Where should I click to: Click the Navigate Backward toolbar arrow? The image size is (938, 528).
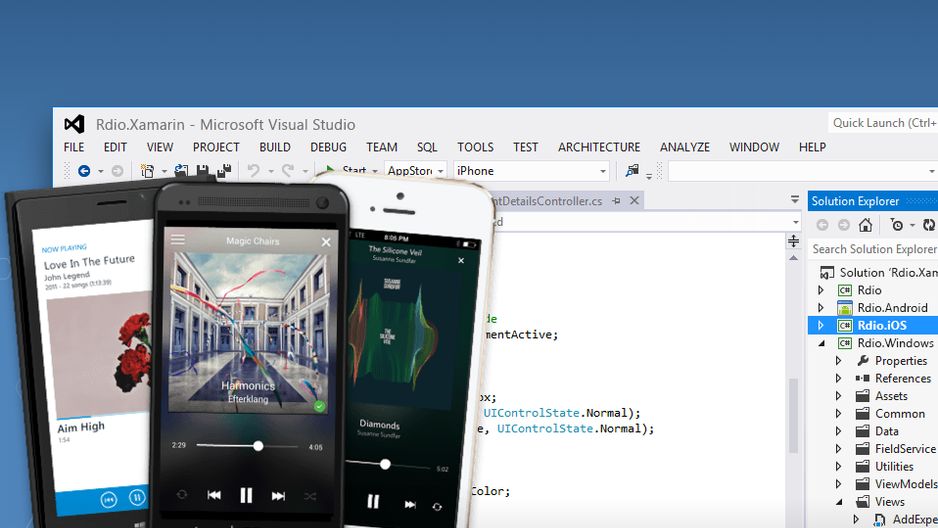pos(84,171)
